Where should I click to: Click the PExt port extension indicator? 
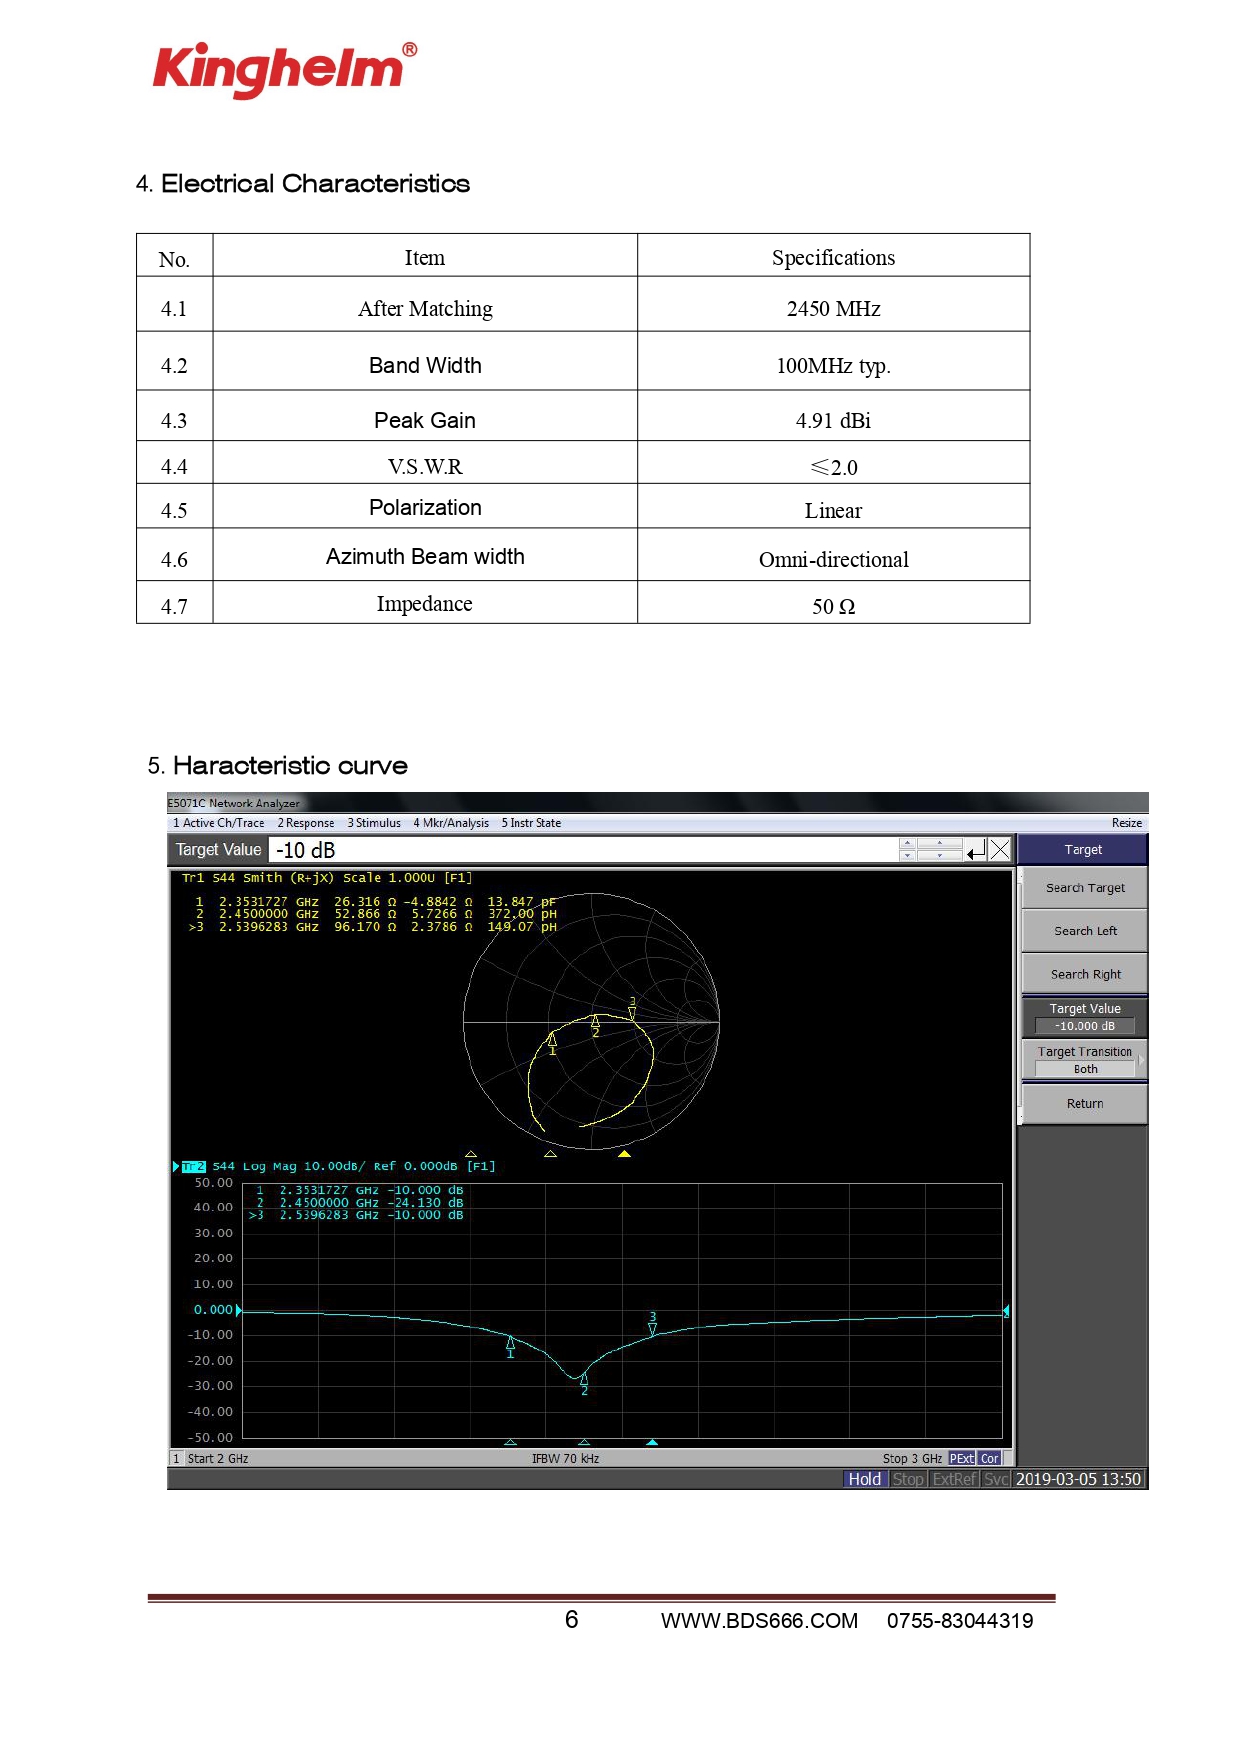[x=961, y=1458]
